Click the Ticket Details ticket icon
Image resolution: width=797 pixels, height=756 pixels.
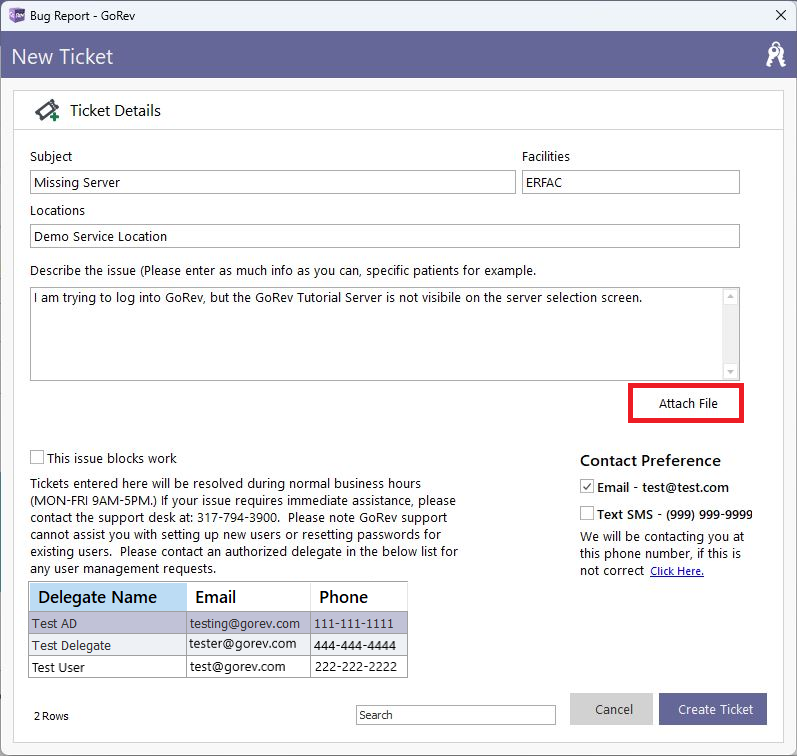[47, 110]
